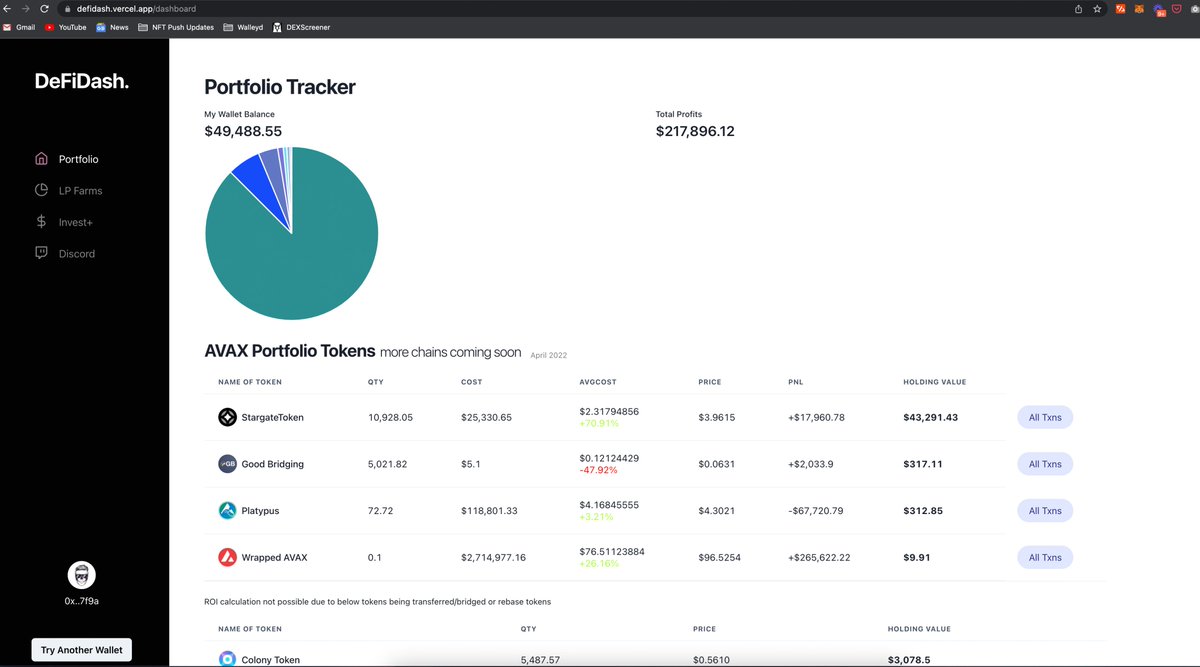This screenshot has width=1200, height=667.
Task: Open Discord link in sidebar
Action: point(77,254)
